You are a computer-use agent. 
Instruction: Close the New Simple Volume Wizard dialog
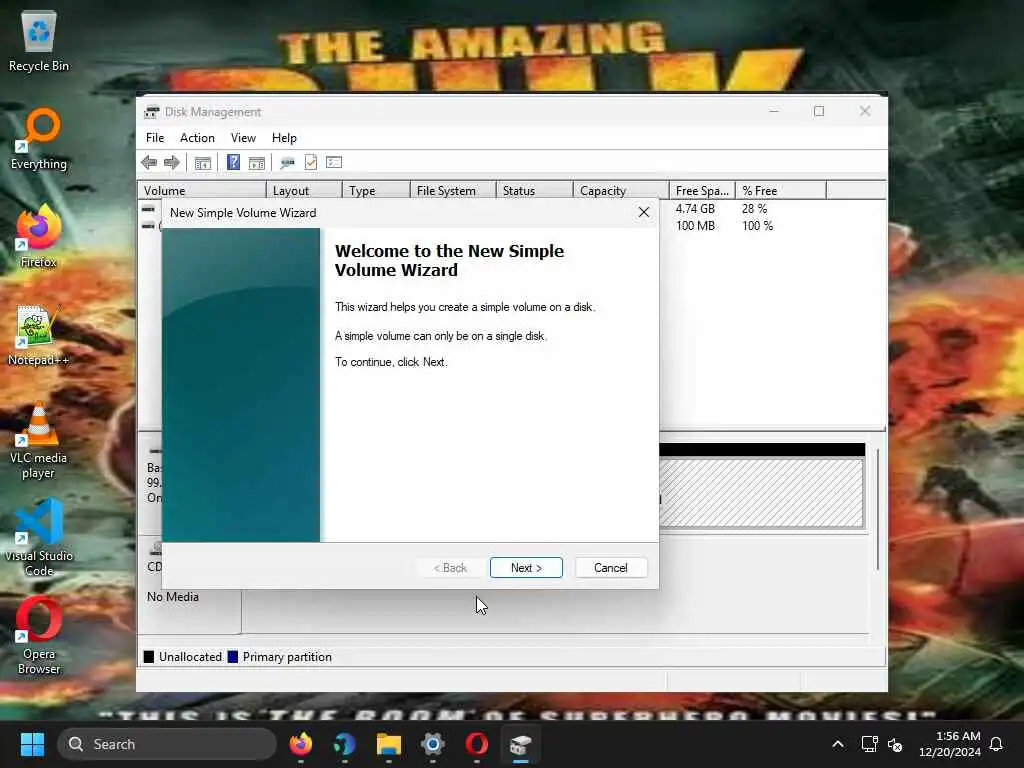643,212
